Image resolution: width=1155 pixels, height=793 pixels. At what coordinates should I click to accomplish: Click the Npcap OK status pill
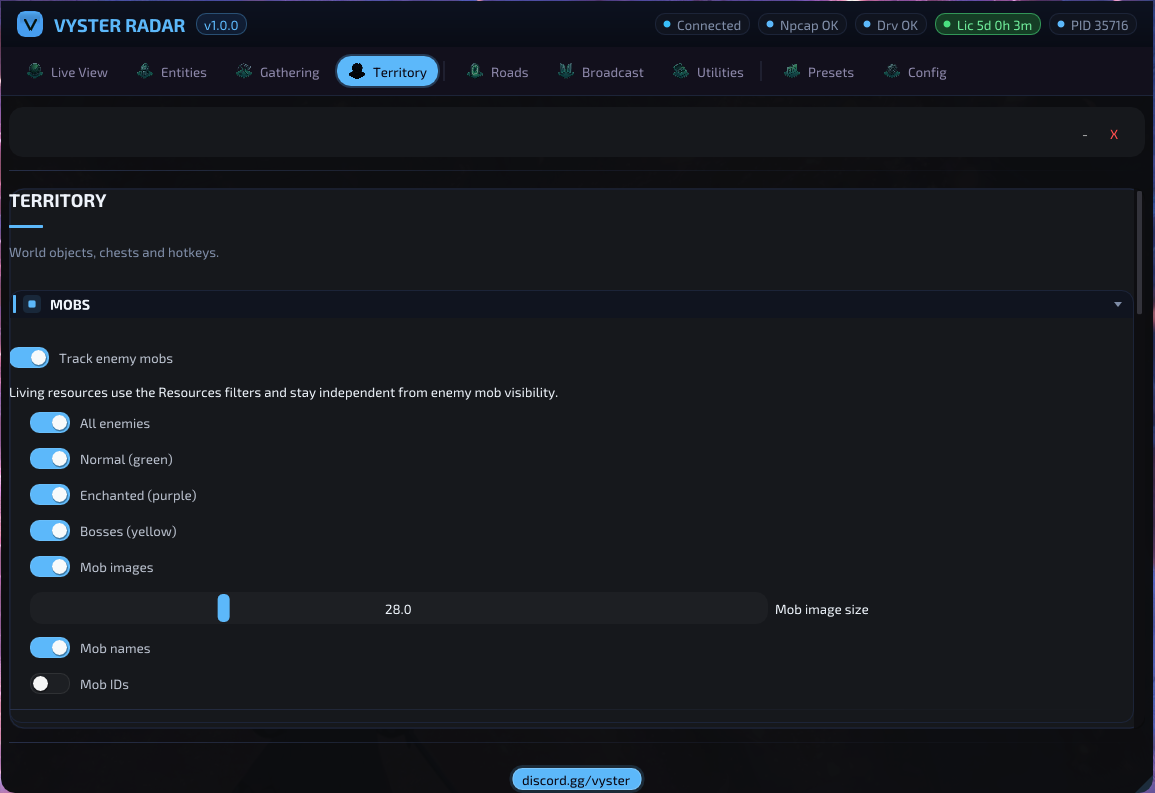(802, 25)
